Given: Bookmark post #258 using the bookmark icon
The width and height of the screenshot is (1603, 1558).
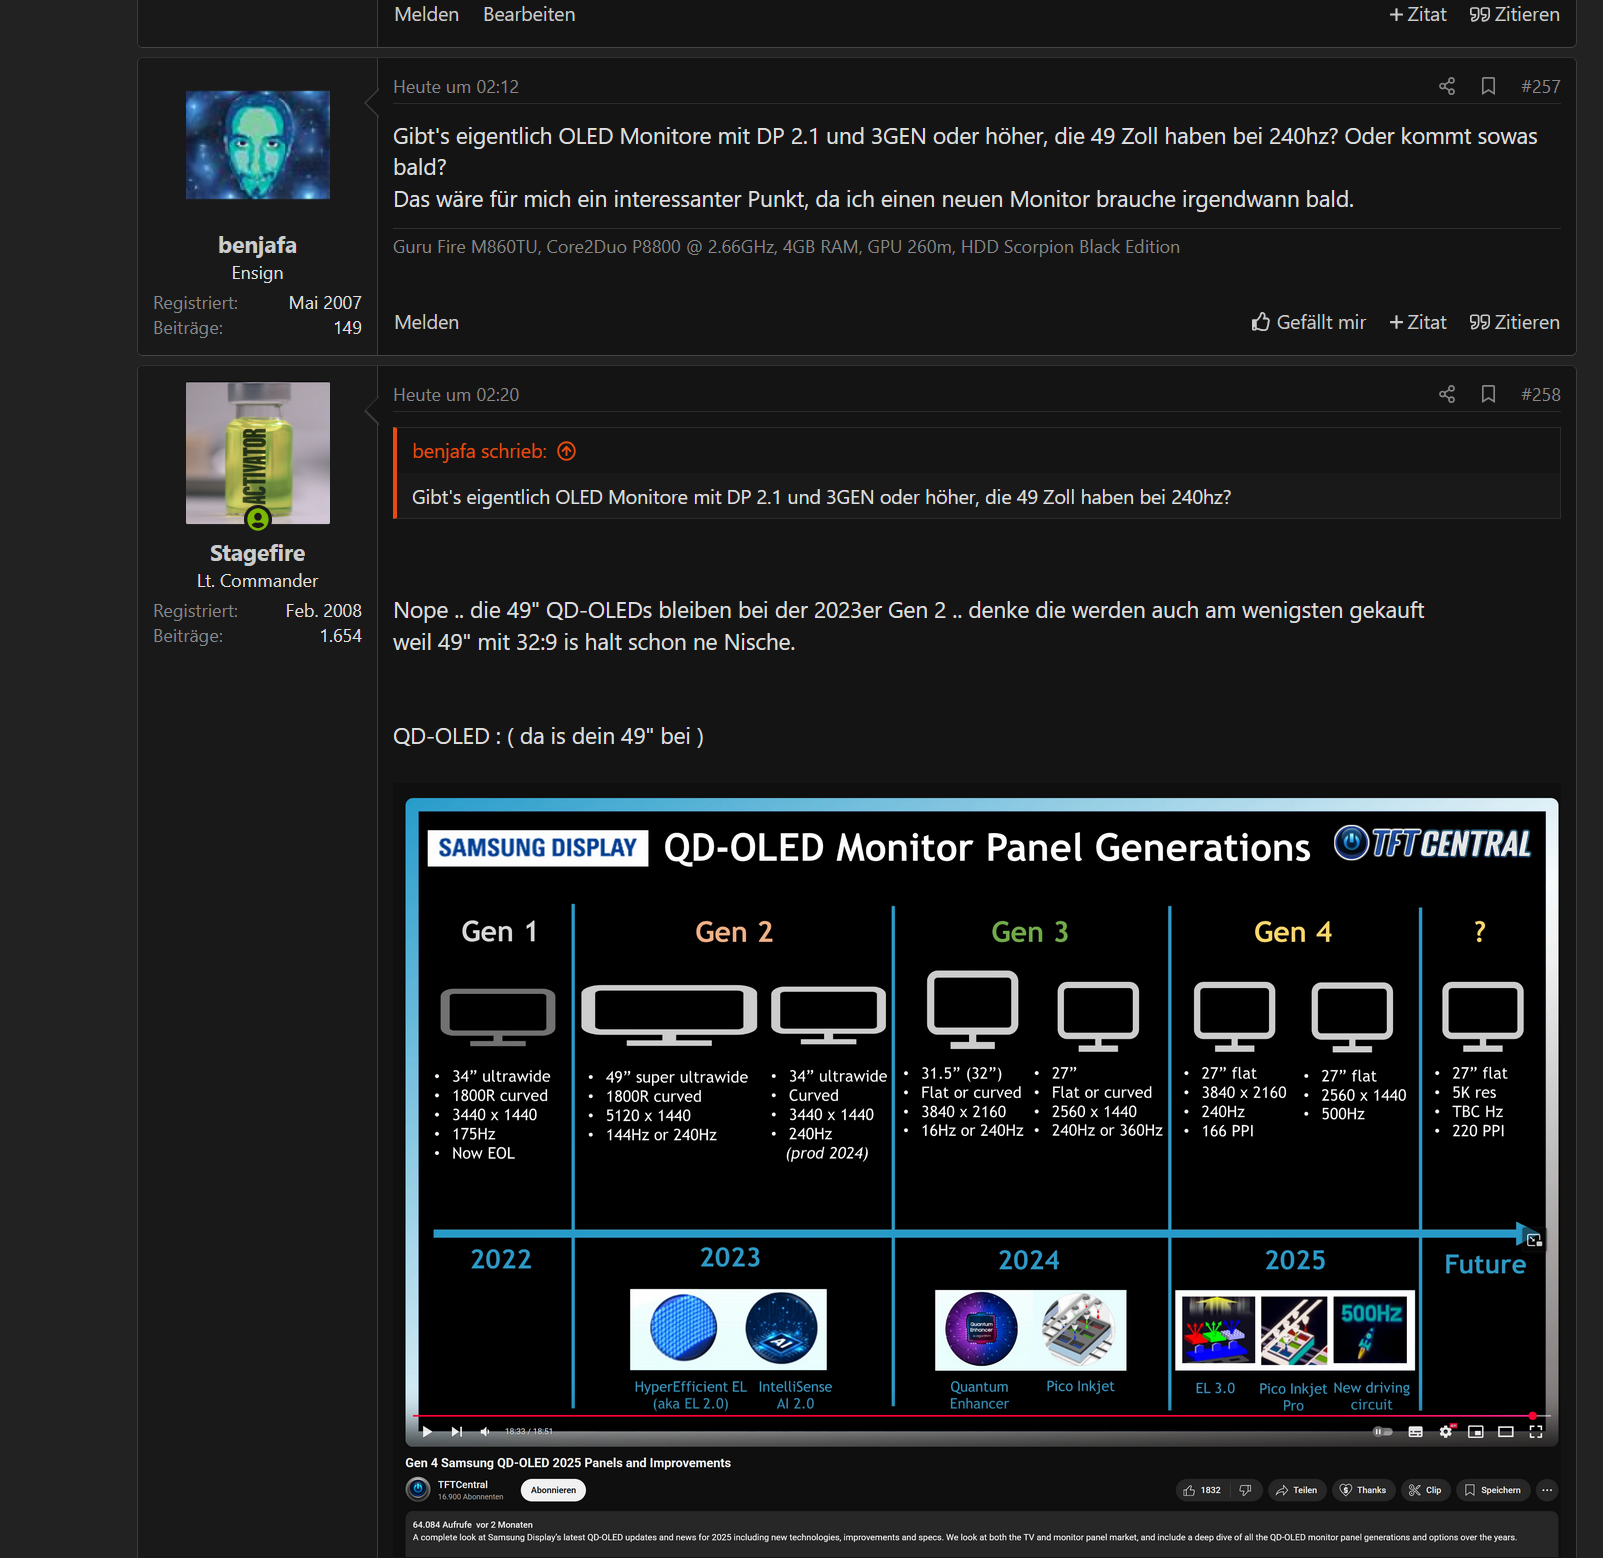Looking at the screenshot, I should click(x=1487, y=394).
